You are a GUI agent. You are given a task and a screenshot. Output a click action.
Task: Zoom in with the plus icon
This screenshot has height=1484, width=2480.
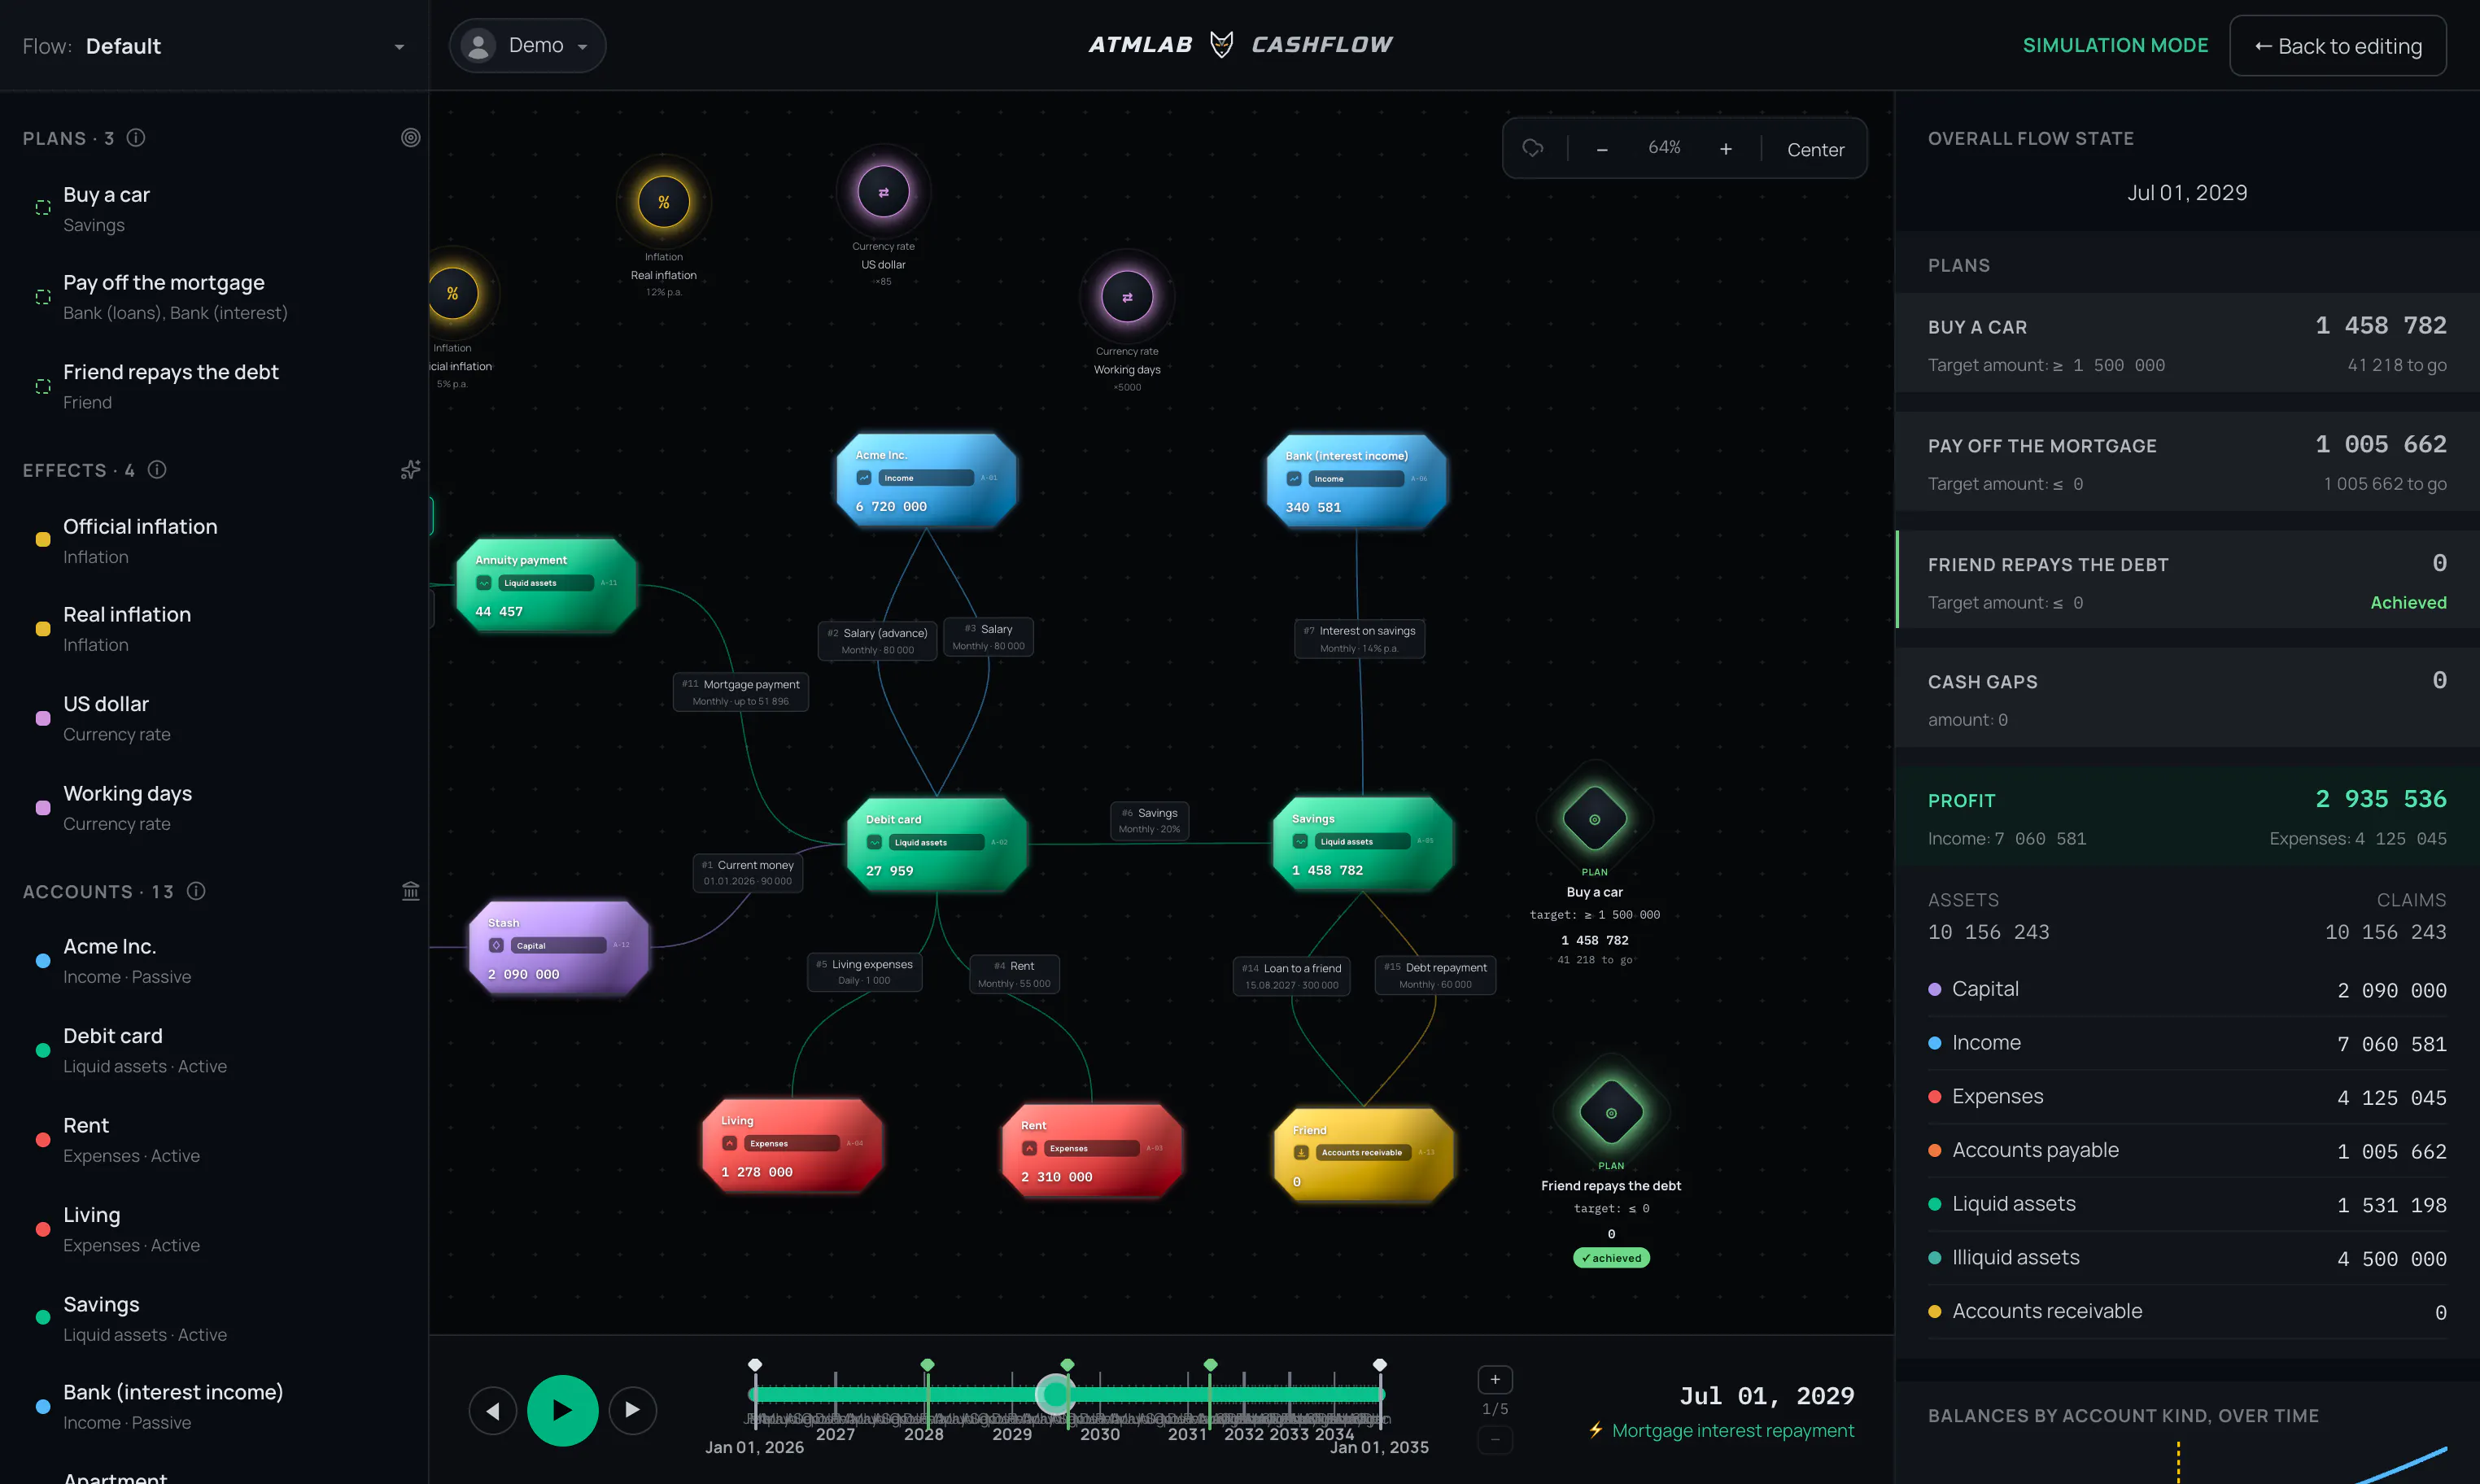1725,149
